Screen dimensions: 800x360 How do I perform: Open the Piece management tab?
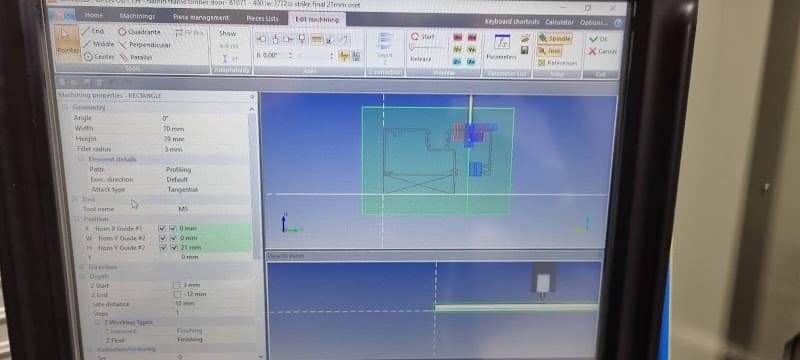[x=201, y=17]
